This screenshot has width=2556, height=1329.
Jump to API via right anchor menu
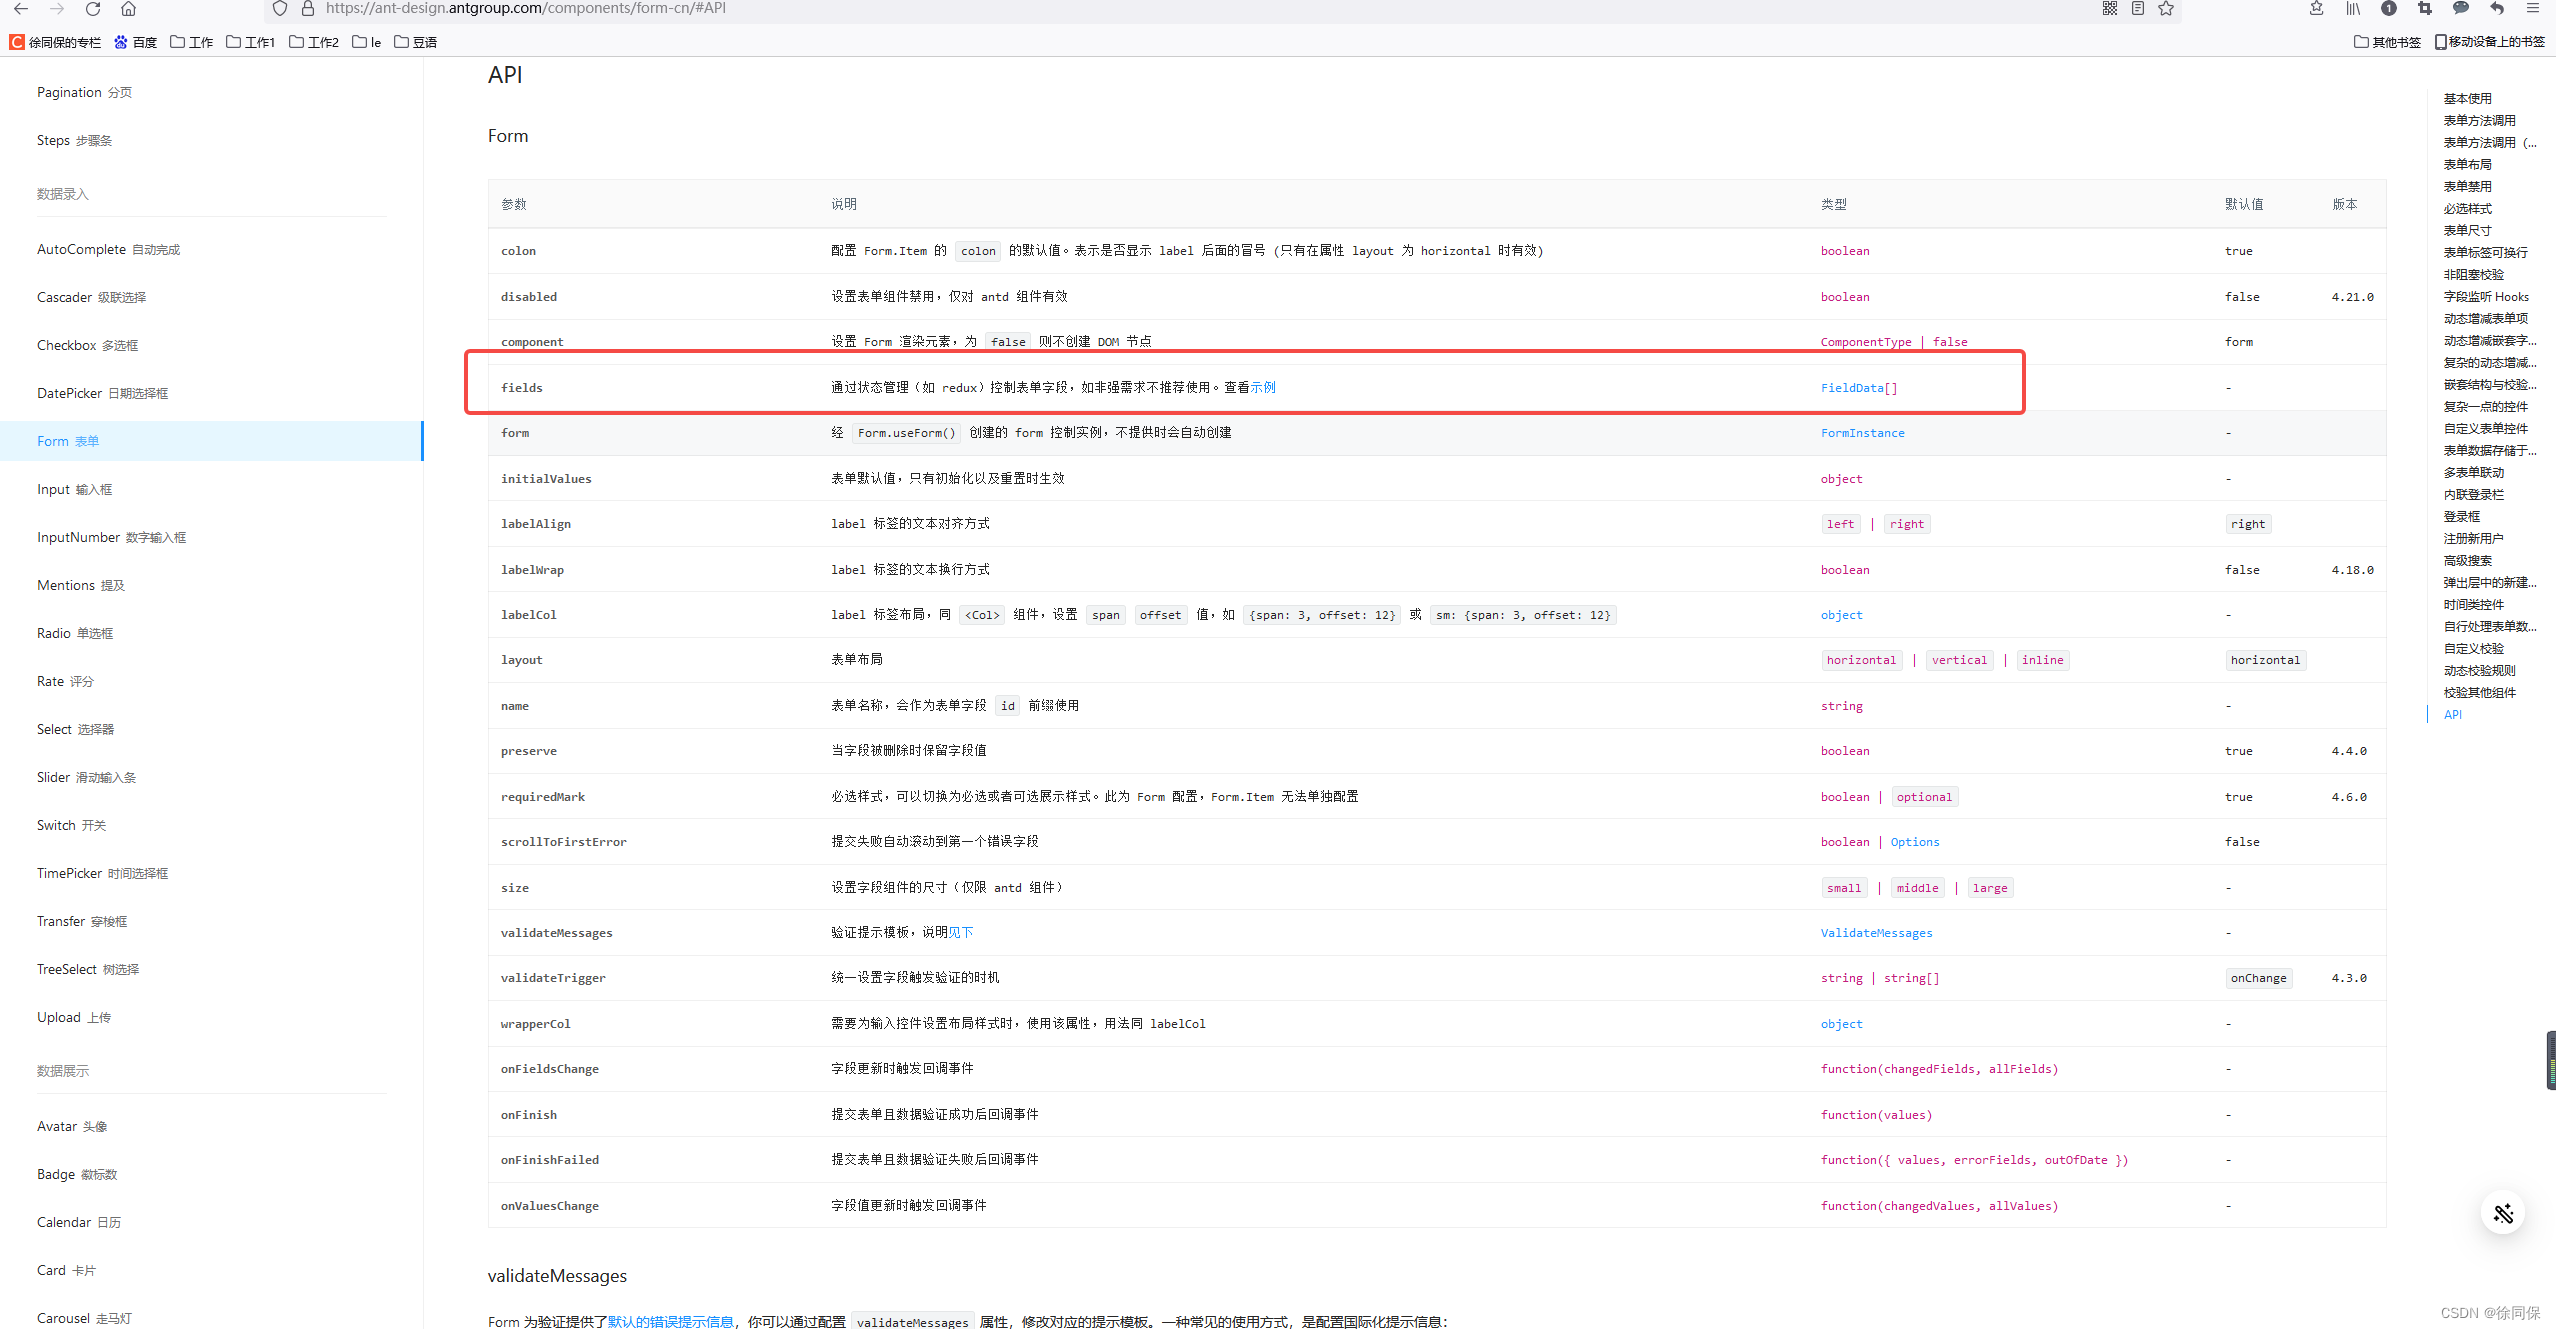tap(2454, 714)
